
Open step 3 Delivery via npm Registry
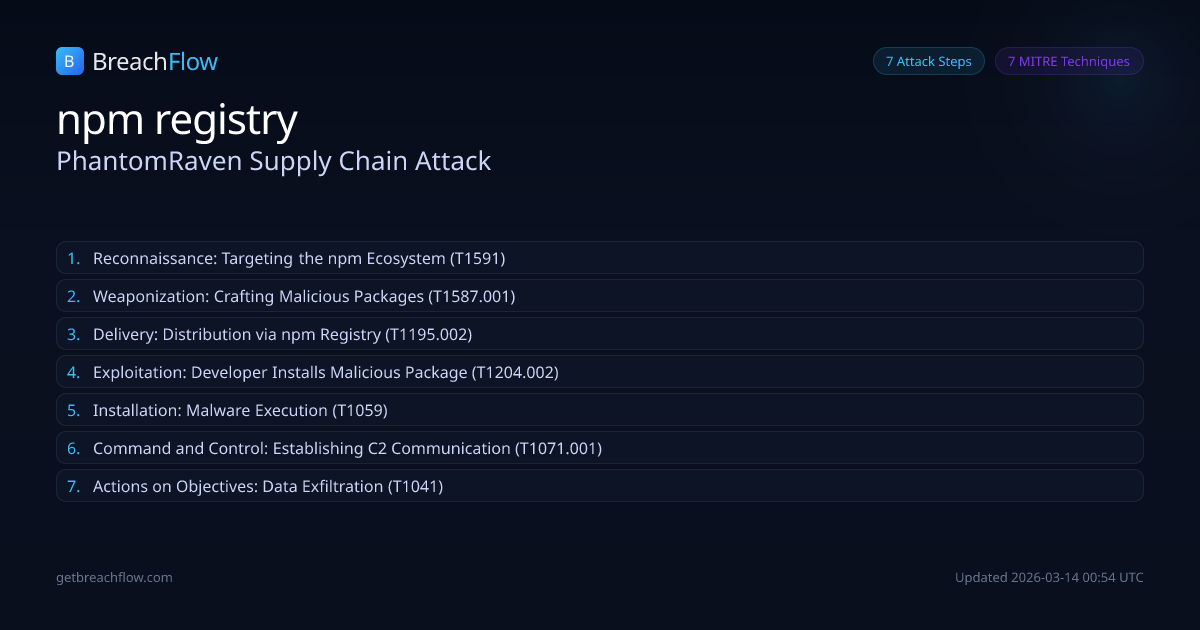click(599, 334)
